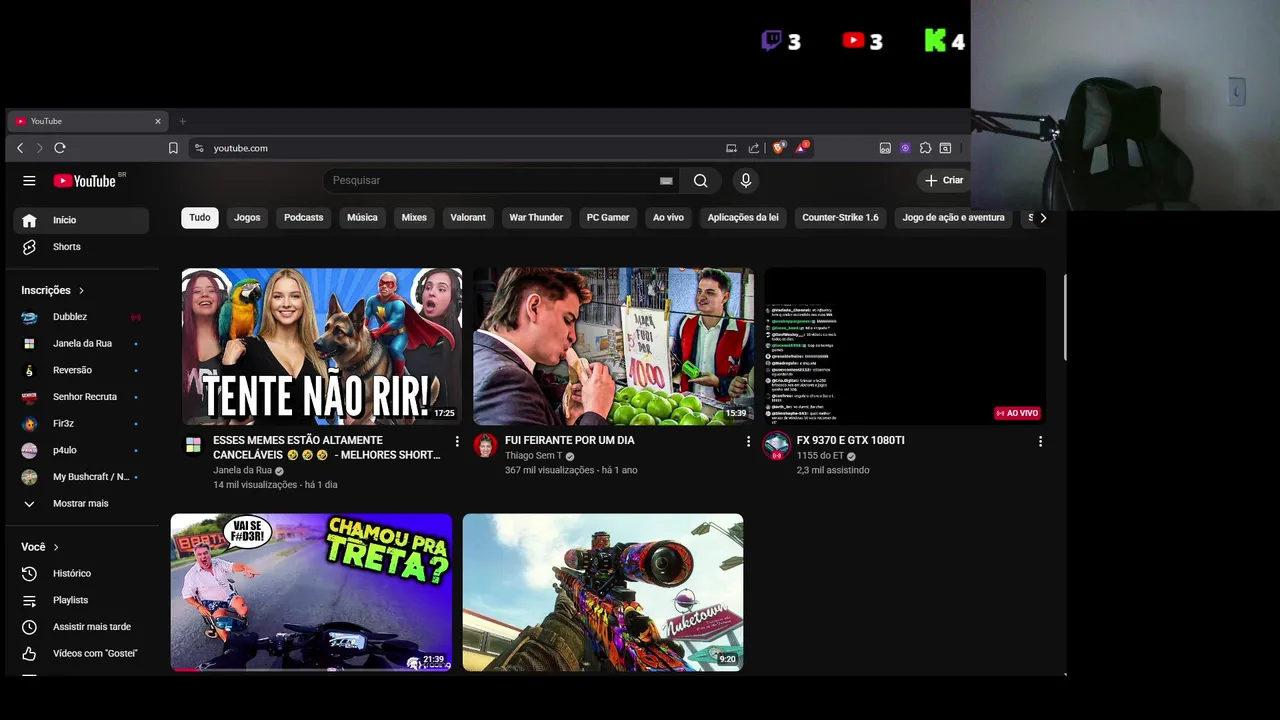Open Playlists in the sidebar
1280x720 pixels.
81,600
